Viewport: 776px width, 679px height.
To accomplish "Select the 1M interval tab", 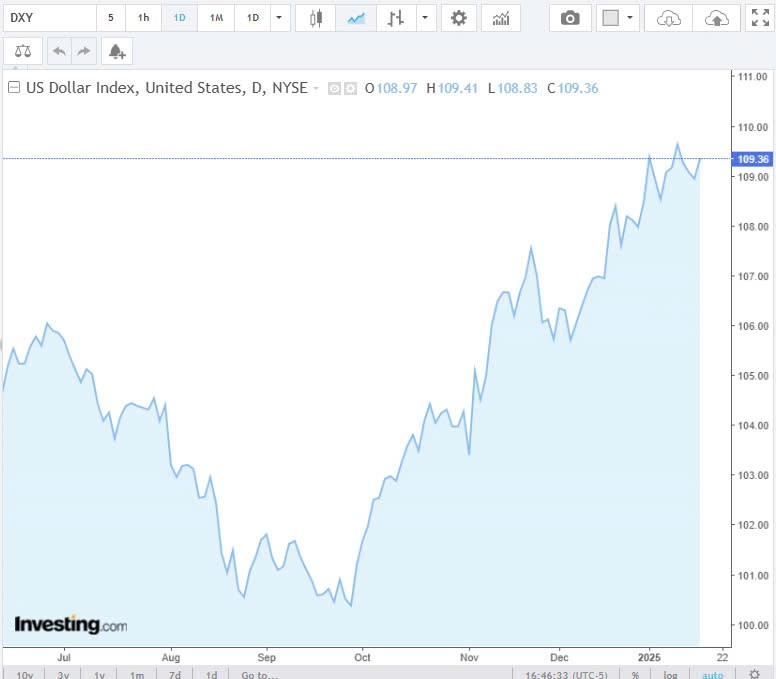I will [216, 18].
